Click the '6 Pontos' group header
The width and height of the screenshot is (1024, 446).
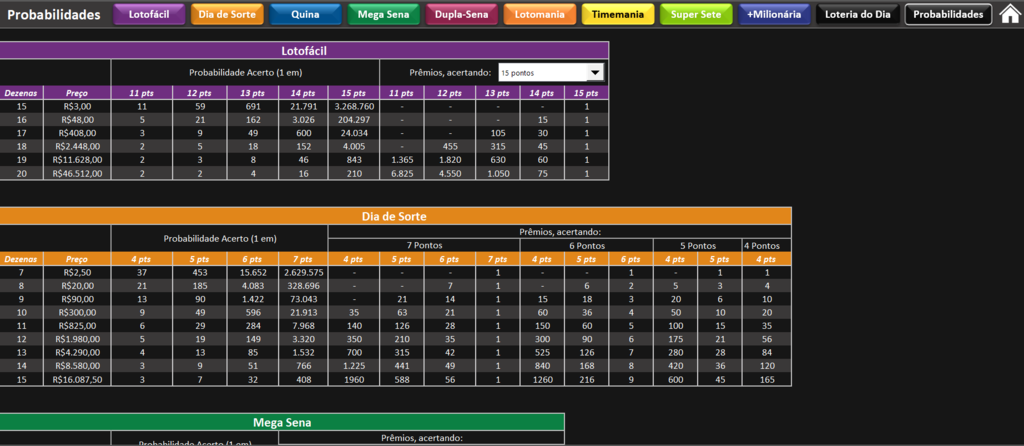[586, 246]
